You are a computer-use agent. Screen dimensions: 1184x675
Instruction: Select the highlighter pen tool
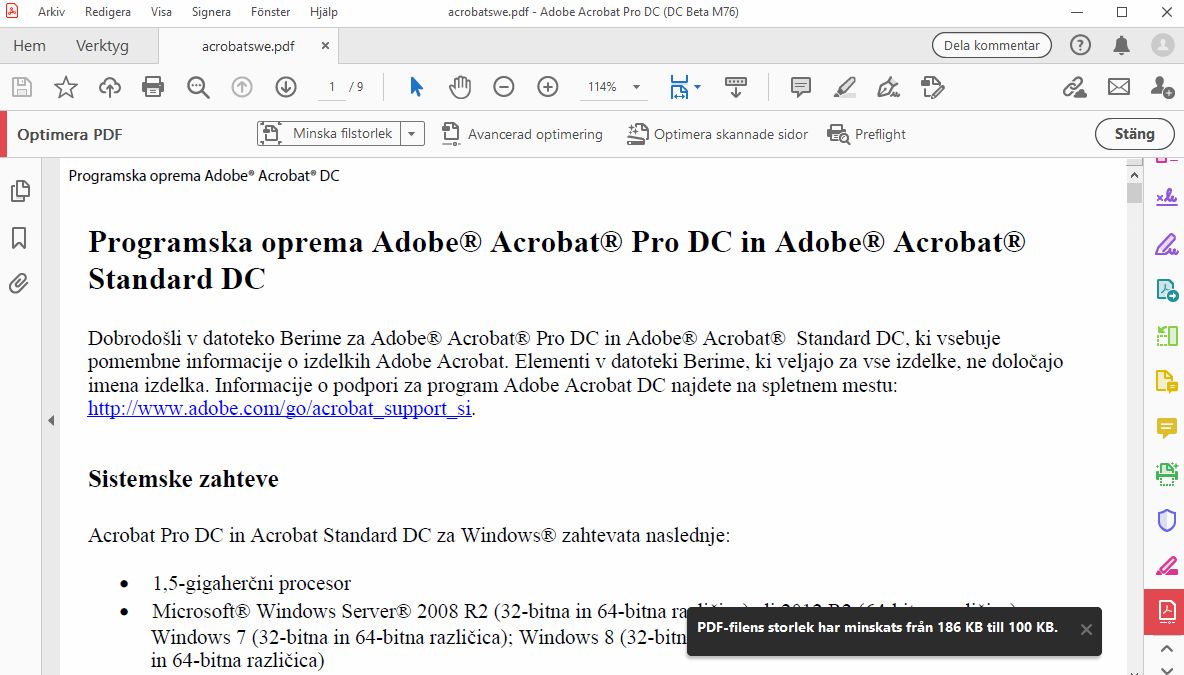tap(844, 88)
